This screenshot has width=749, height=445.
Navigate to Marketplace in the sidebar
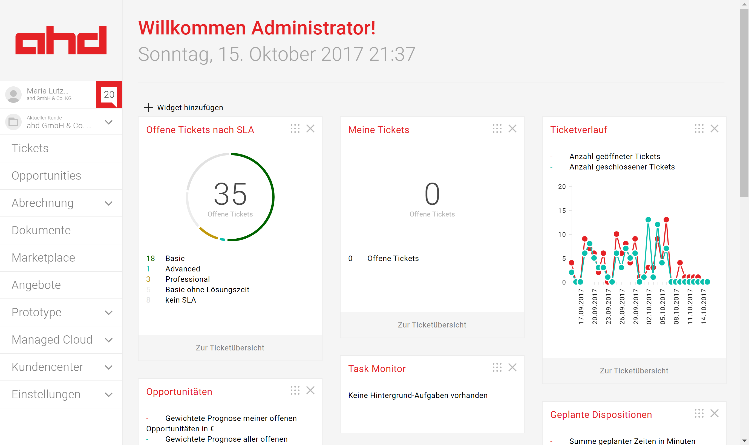pyautogui.click(x=43, y=258)
